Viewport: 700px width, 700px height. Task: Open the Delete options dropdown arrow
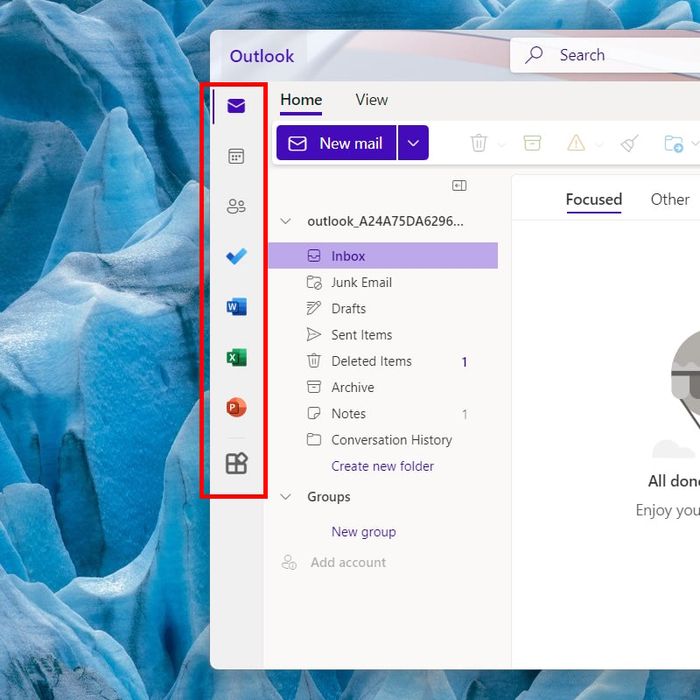pos(502,145)
